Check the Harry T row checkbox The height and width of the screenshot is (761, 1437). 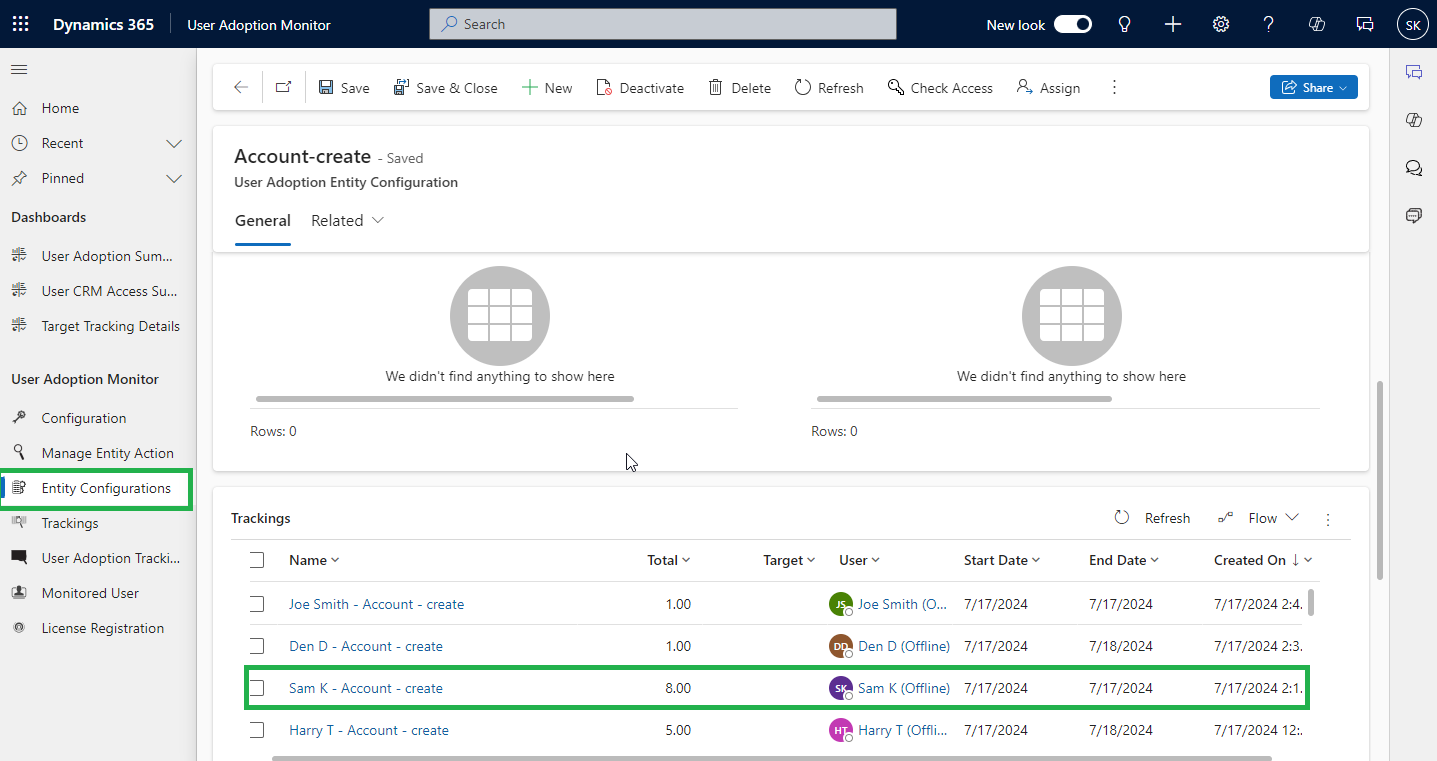point(257,730)
